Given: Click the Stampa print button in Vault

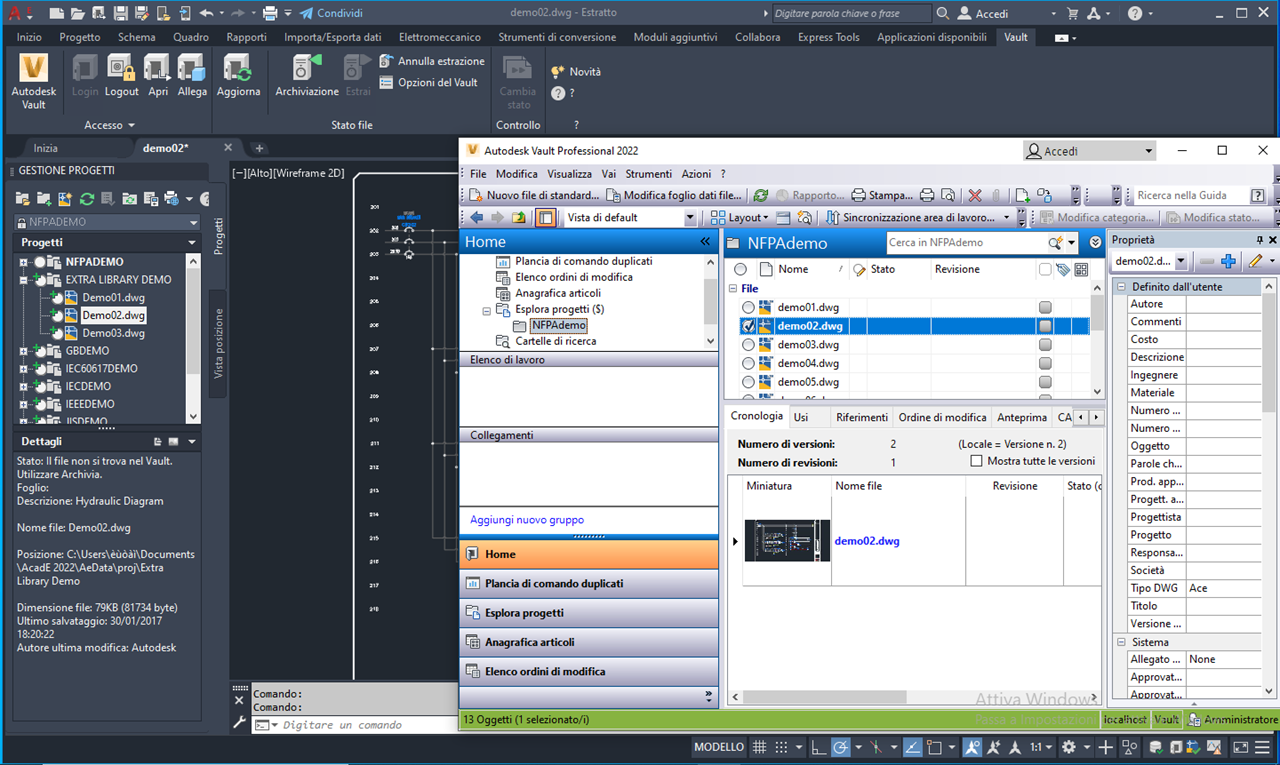Looking at the screenshot, I should point(882,195).
